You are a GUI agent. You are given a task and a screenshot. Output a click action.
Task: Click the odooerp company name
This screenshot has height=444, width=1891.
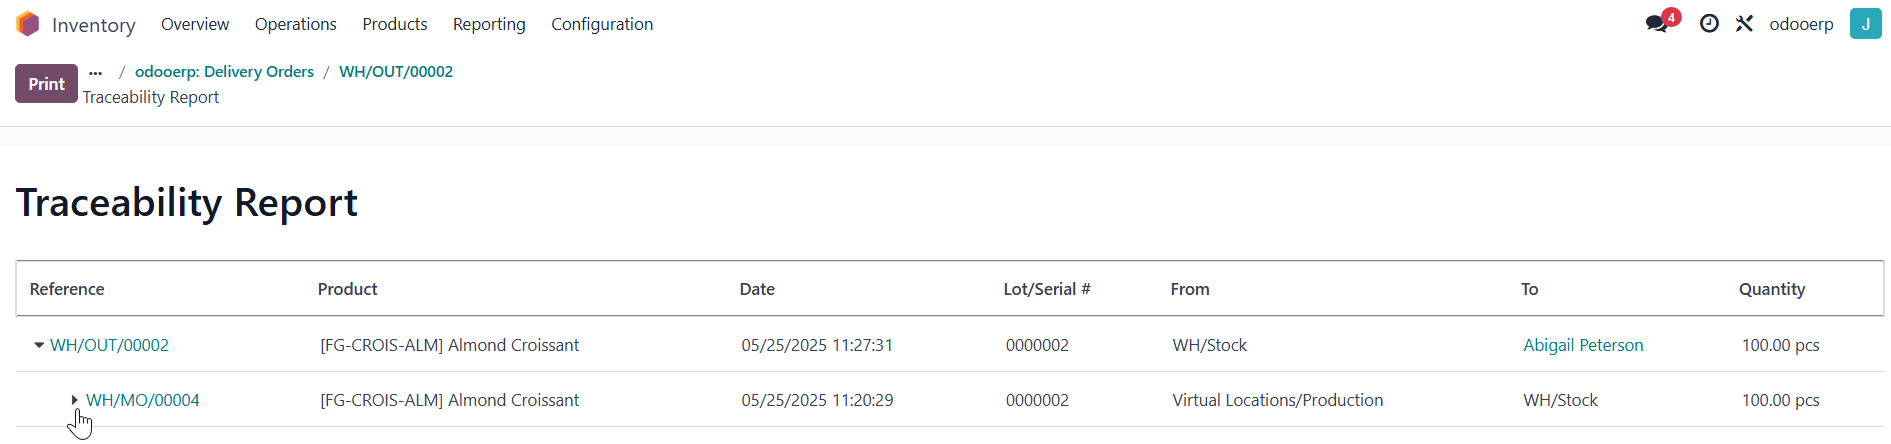click(x=1801, y=24)
